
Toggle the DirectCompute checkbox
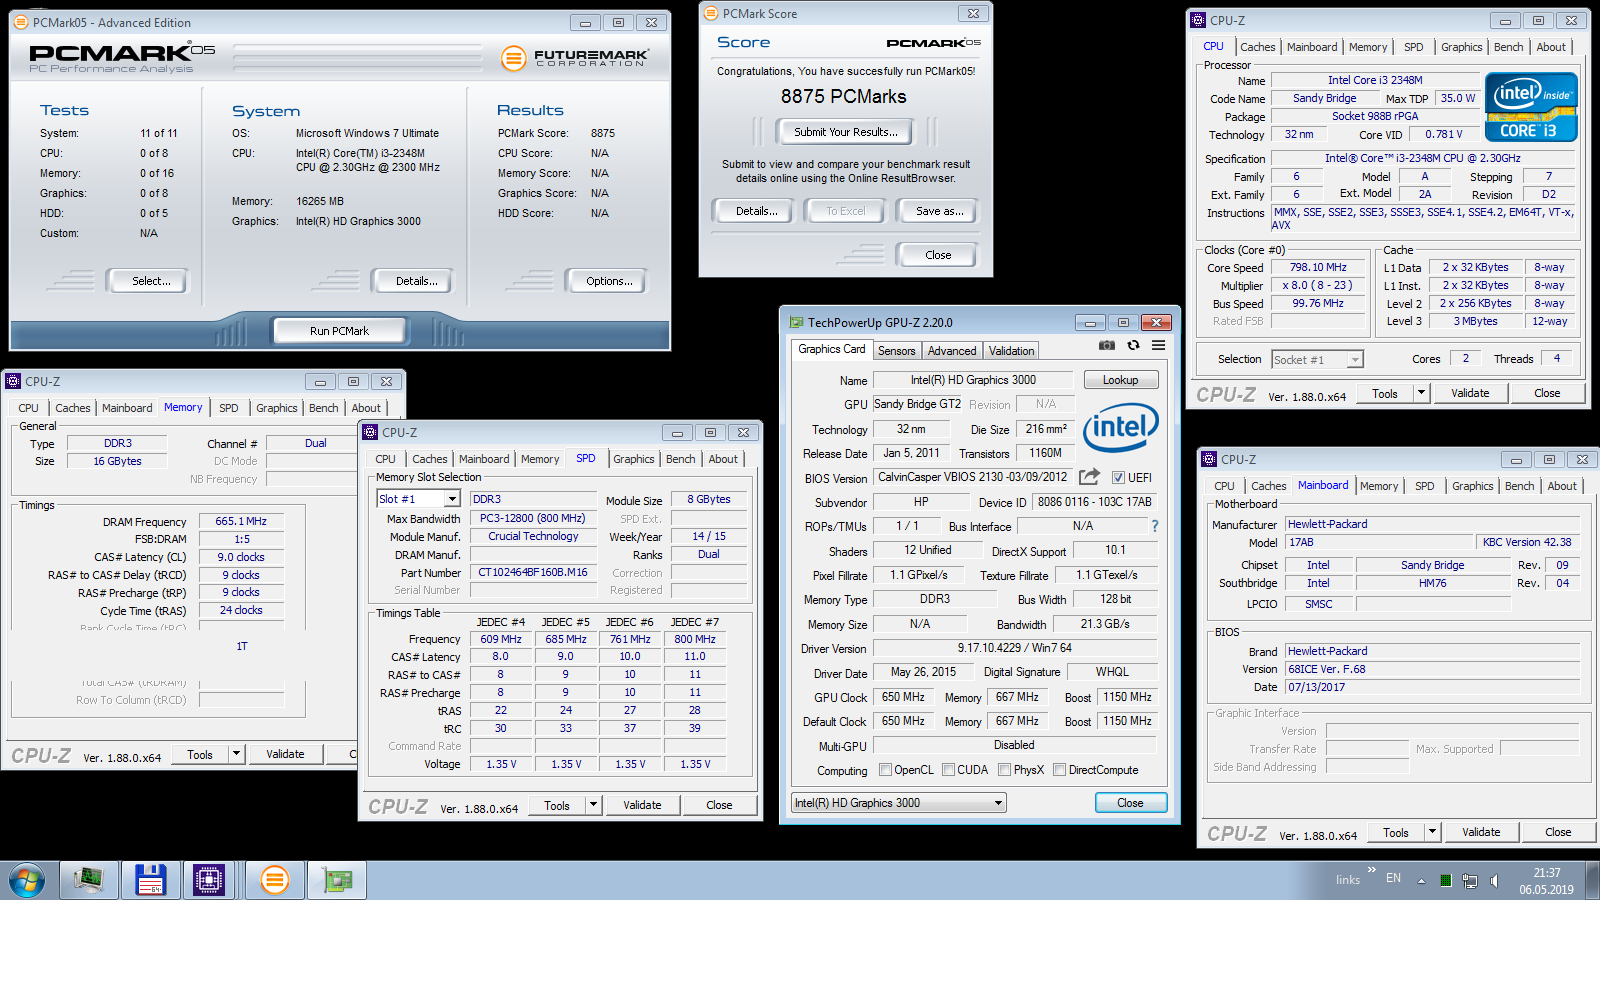pyautogui.click(x=1059, y=770)
